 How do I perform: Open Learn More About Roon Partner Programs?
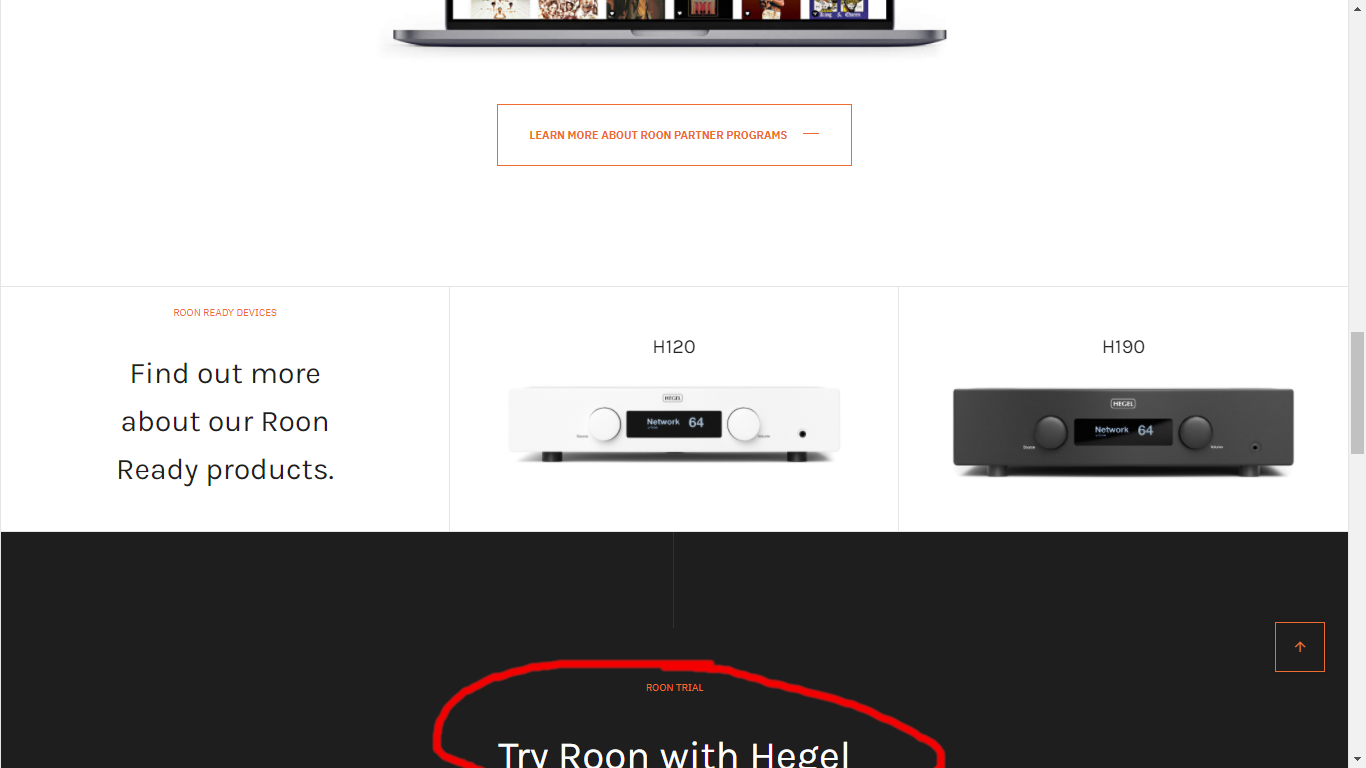pyautogui.click(x=674, y=135)
